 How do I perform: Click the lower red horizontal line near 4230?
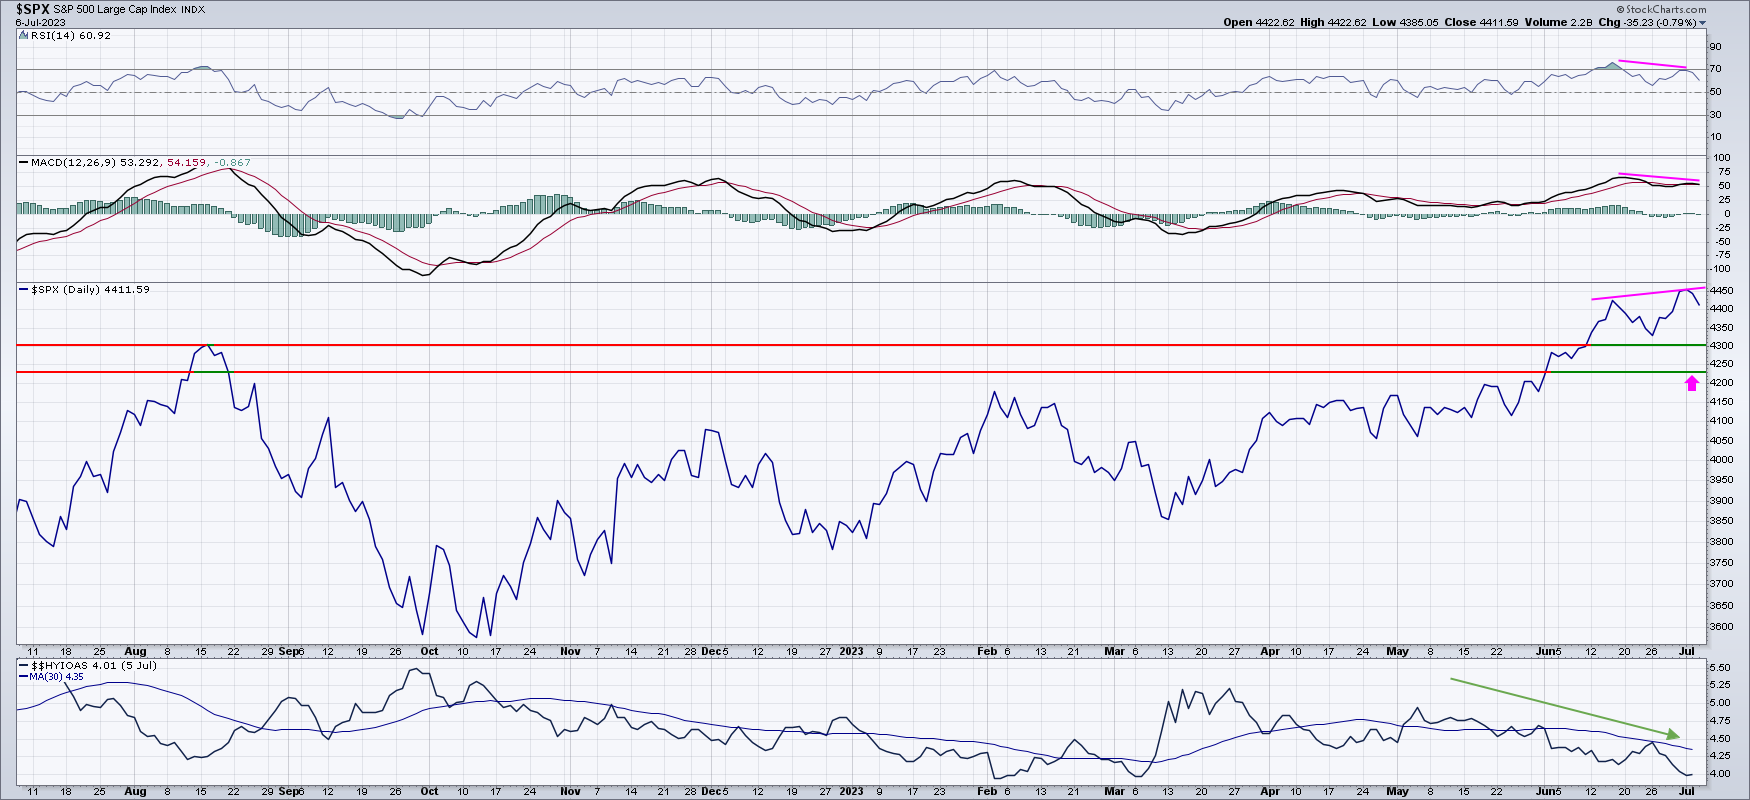[800, 372]
